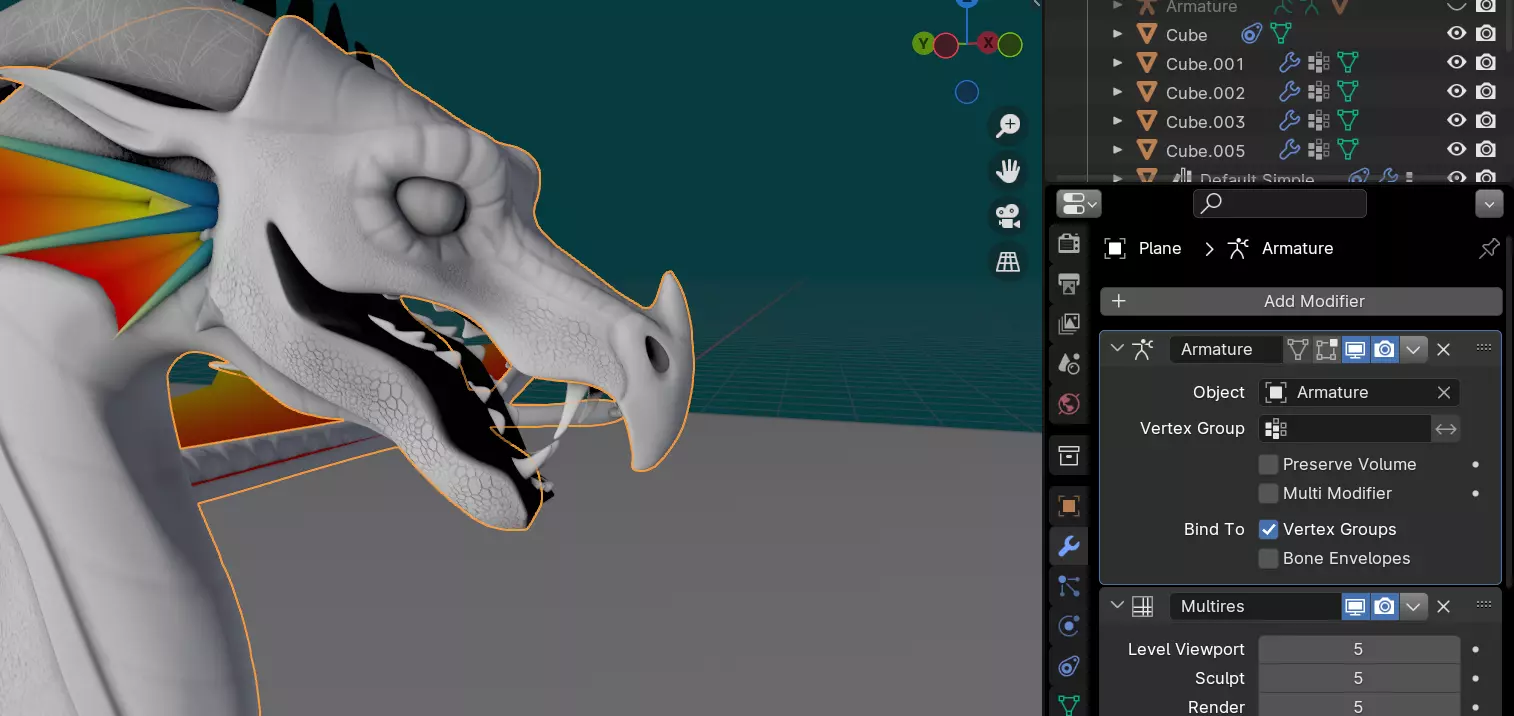Viewport: 1514px width, 716px height.
Task: Click the viewport zoom magnifier icon
Action: point(1008,125)
